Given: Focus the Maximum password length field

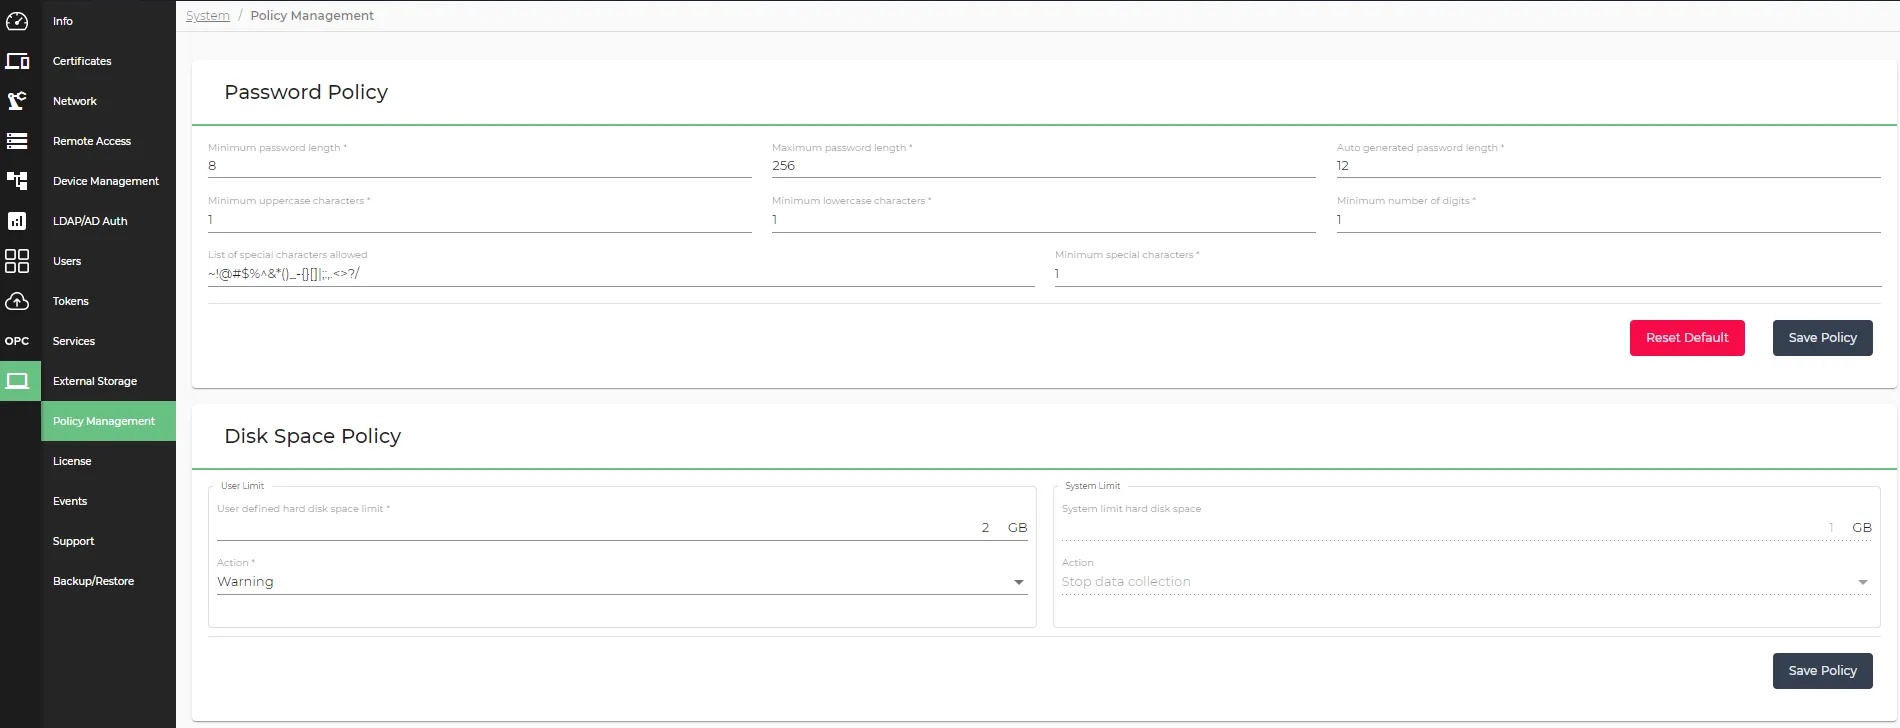Looking at the screenshot, I should tap(1044, 166).
